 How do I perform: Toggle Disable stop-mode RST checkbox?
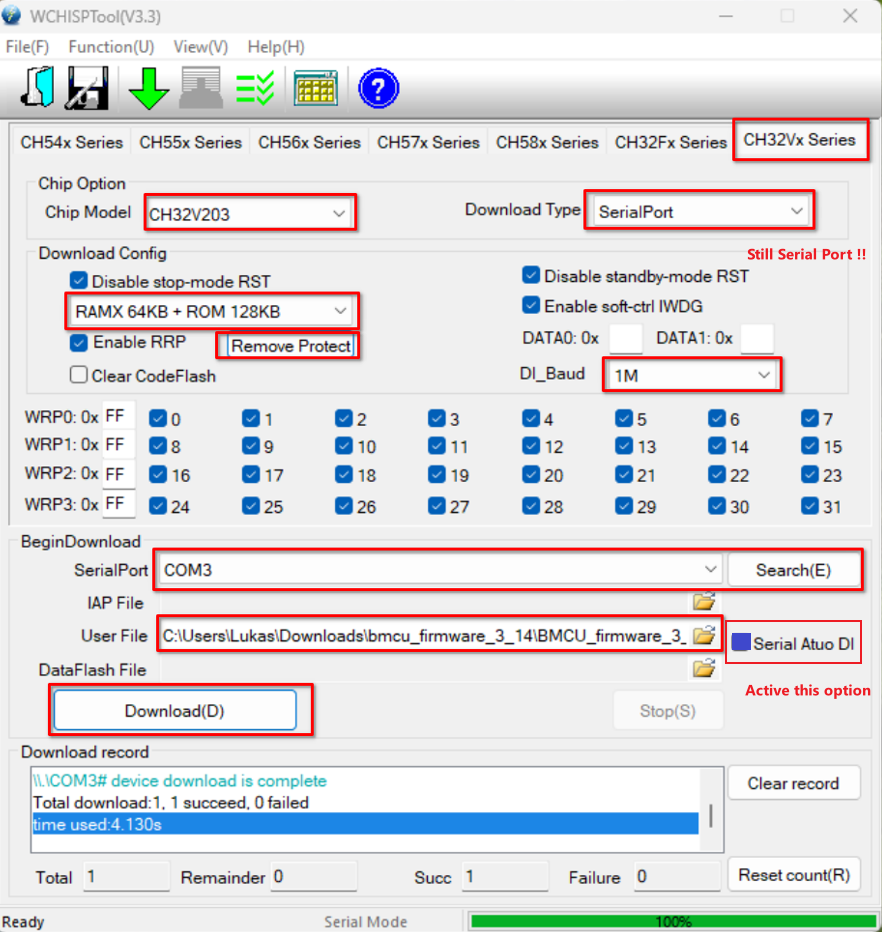tap(79, 281)
